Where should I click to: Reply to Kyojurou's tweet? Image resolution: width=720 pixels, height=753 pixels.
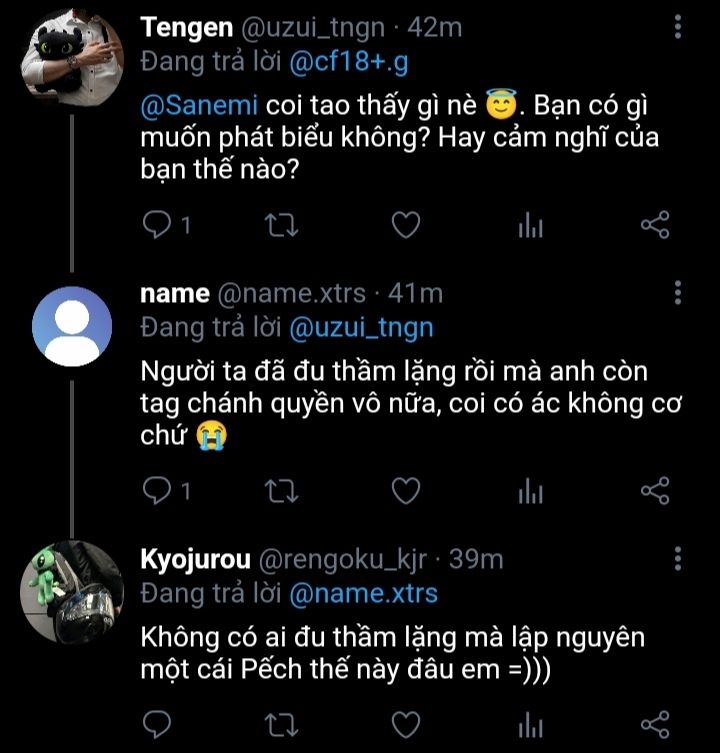[158, 724]
